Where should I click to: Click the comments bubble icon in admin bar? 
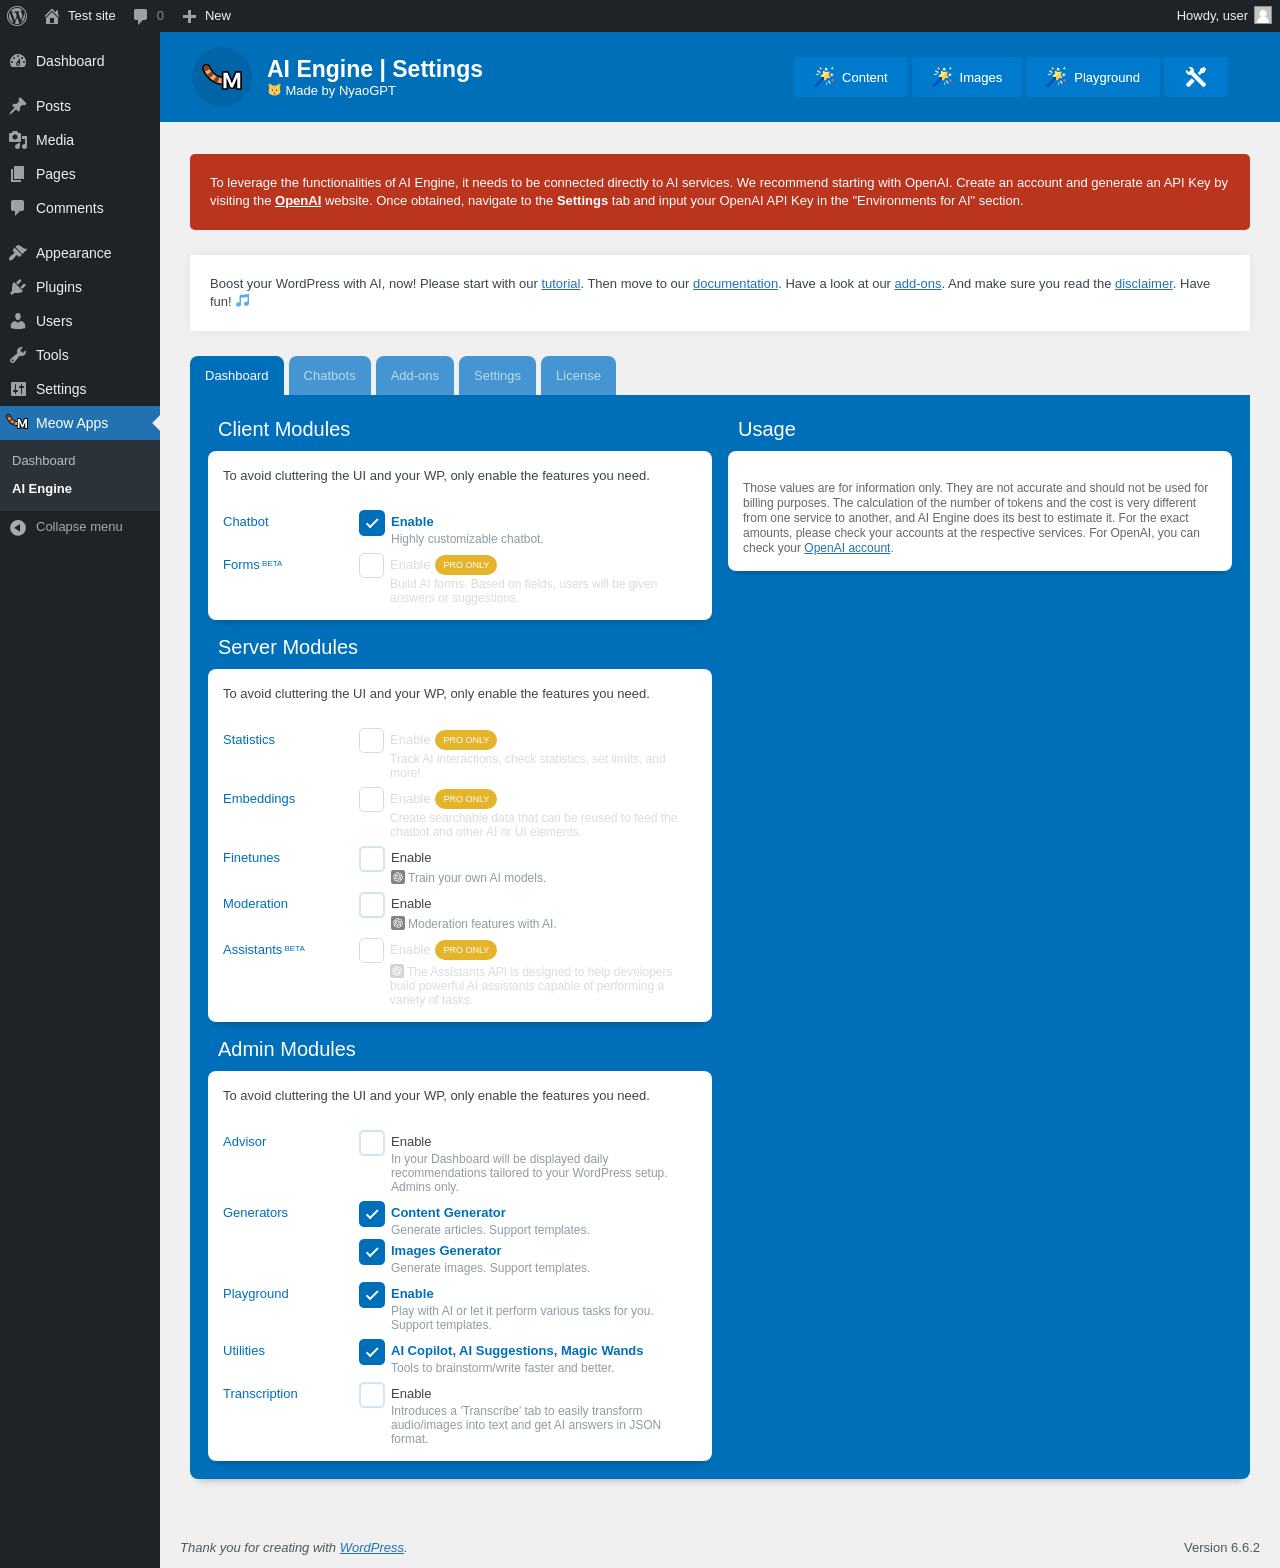[141, 16]
